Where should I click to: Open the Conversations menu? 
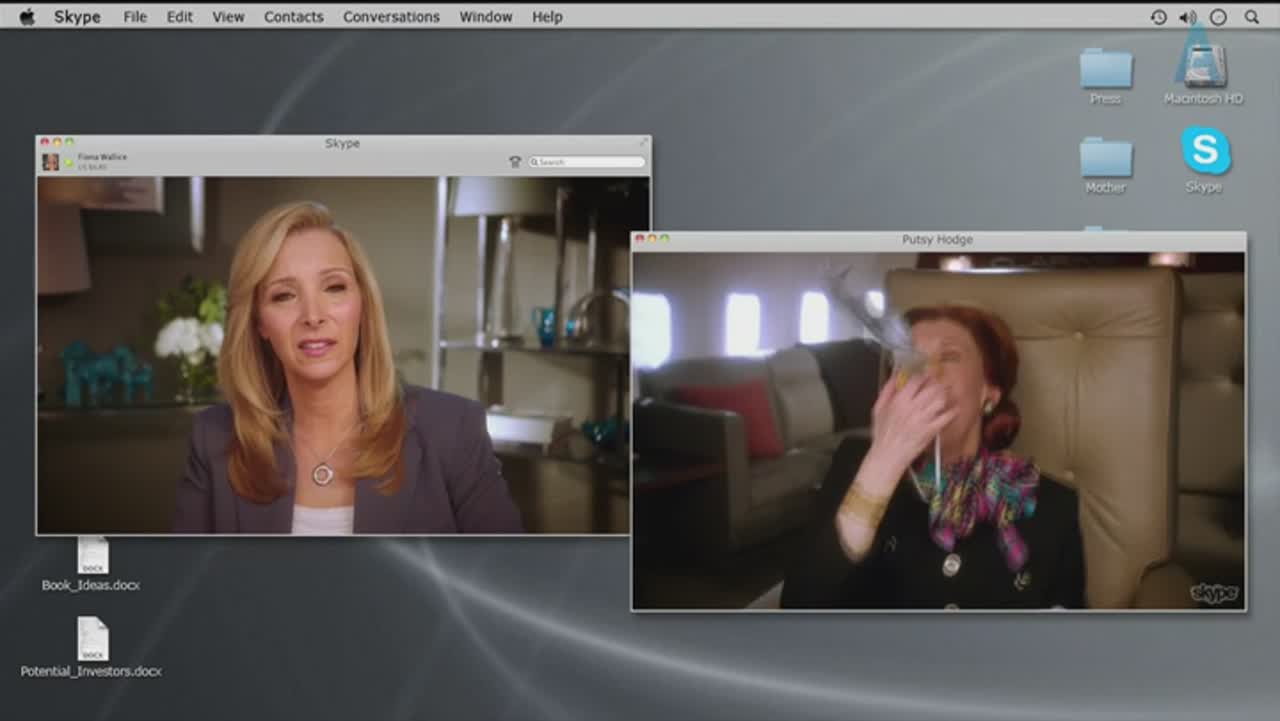coord(391,17)
